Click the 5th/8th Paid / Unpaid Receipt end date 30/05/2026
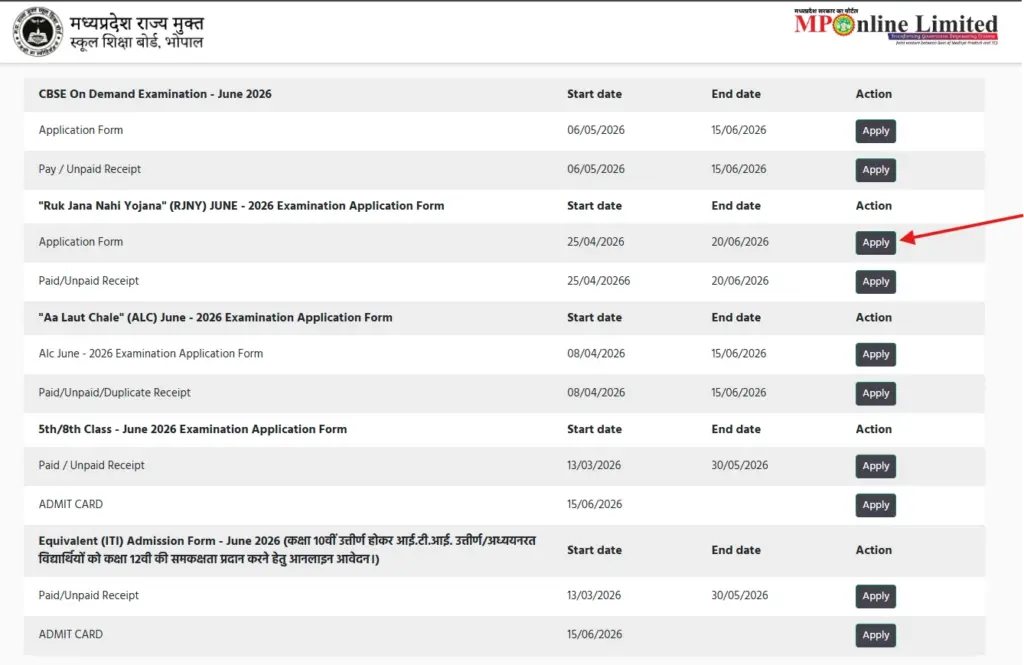Screen dimensions: 1024x665 click(x=739, y=465)
